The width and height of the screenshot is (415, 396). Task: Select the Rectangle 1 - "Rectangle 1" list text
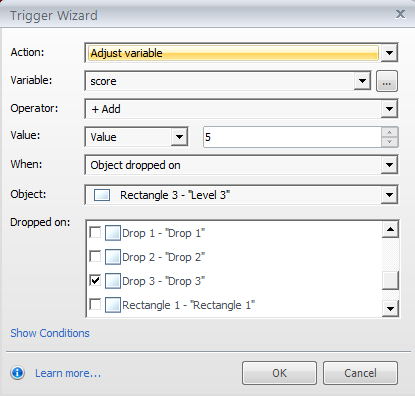click(189, 305)
